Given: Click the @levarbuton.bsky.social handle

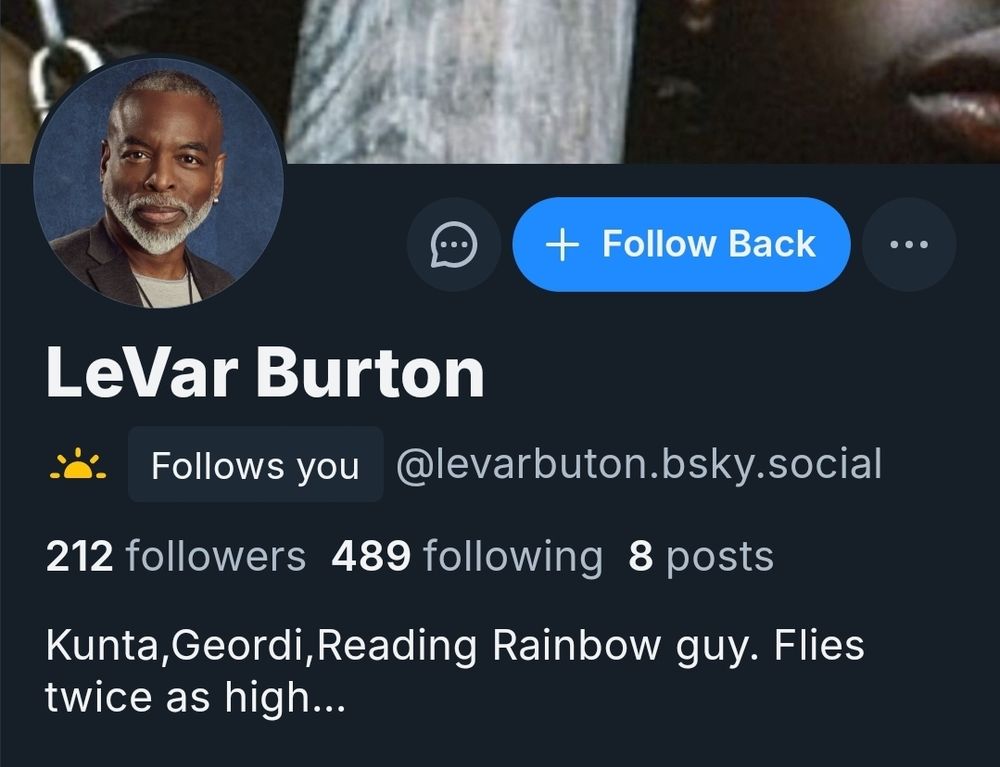Looking at the screenshot, I should (x=638, y=465).
